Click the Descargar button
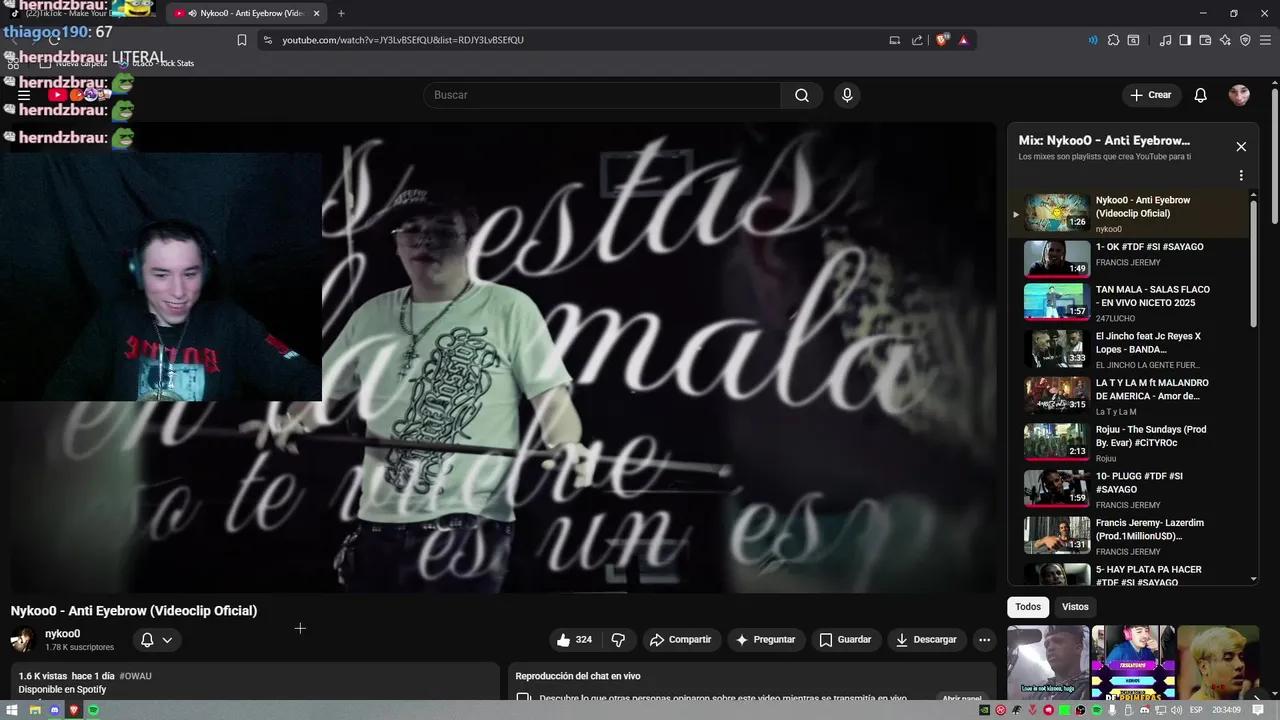This screenshot has width=1280, height=720. point(926,640)
